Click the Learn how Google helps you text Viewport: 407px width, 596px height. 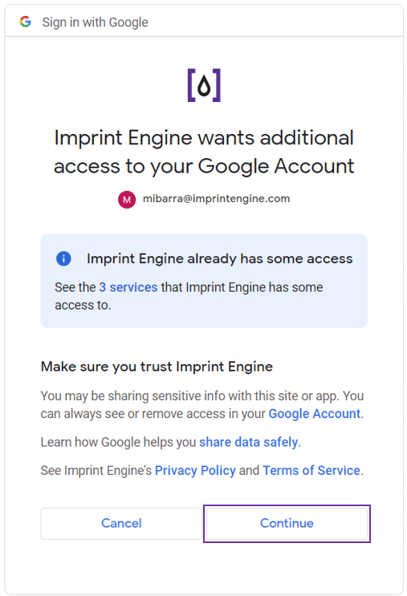(x=118, y=442)
